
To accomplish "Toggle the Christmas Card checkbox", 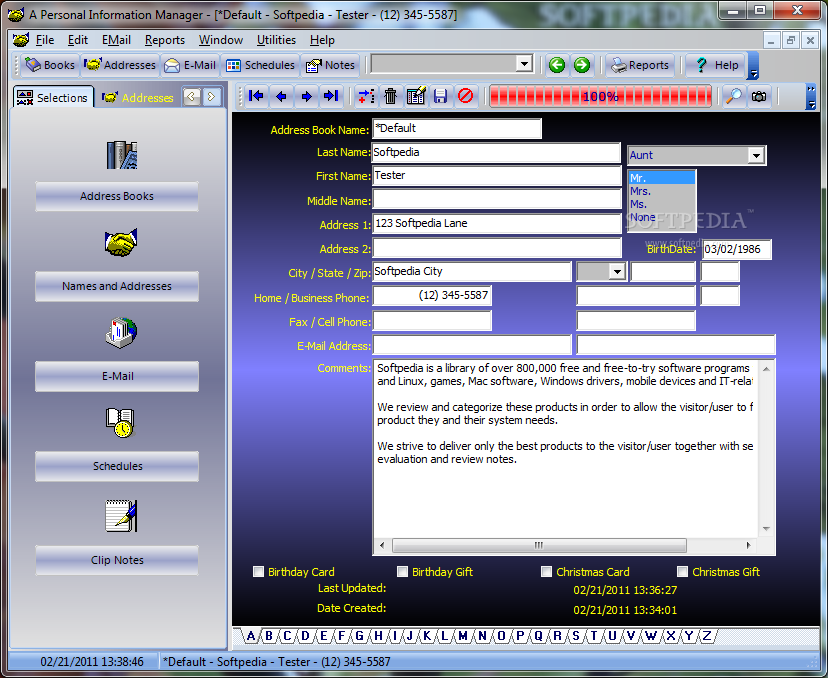I will coord(547,572).
